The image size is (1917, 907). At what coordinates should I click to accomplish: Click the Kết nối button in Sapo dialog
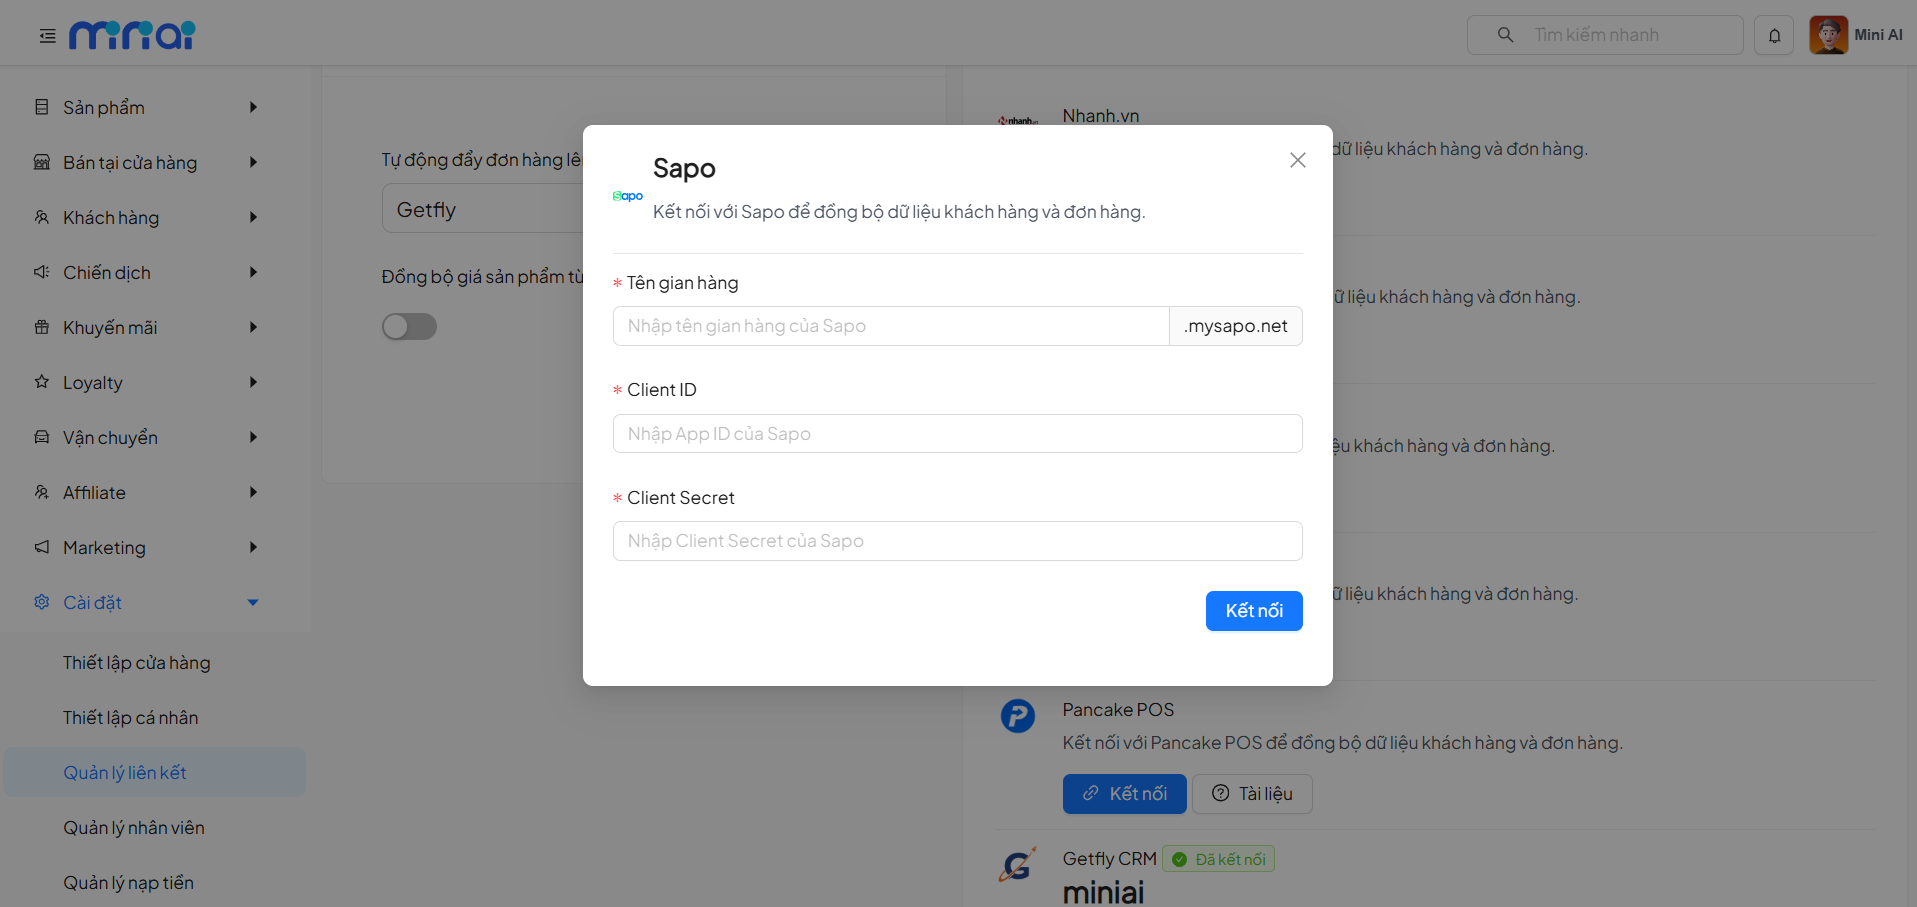(x=1253, y=610)
